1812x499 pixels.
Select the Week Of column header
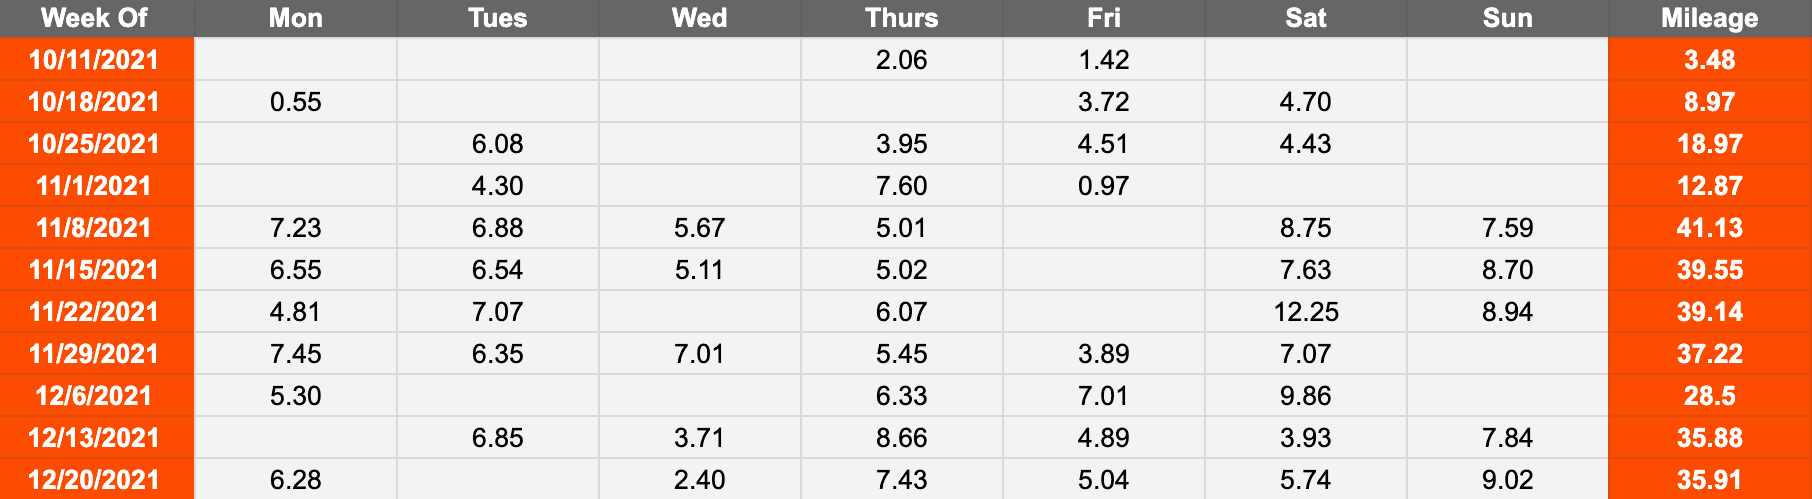[96, 18]
